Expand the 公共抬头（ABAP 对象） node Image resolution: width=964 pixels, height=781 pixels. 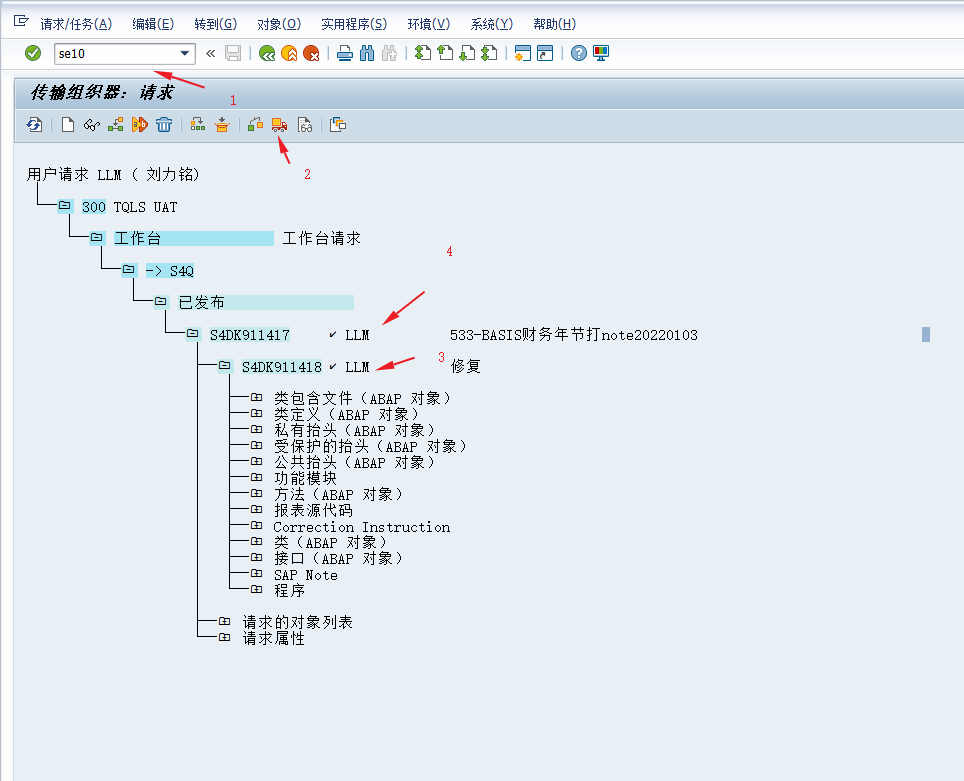[x=257, y=462]
